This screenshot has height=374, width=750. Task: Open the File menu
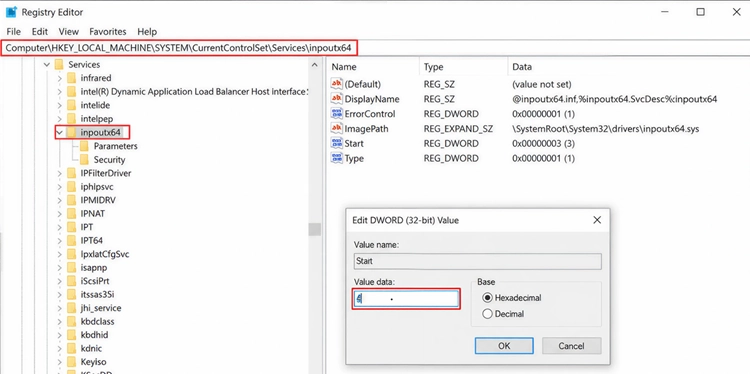(13, 32)
